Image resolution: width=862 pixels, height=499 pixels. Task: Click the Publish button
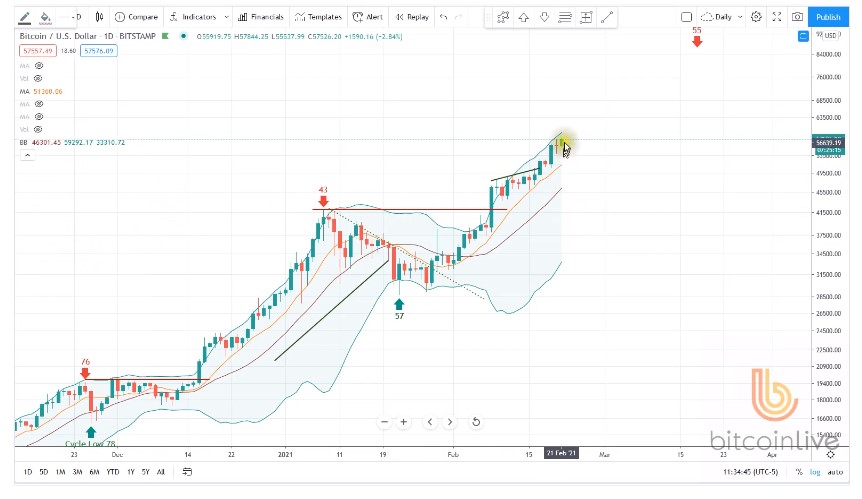[828, 17]
